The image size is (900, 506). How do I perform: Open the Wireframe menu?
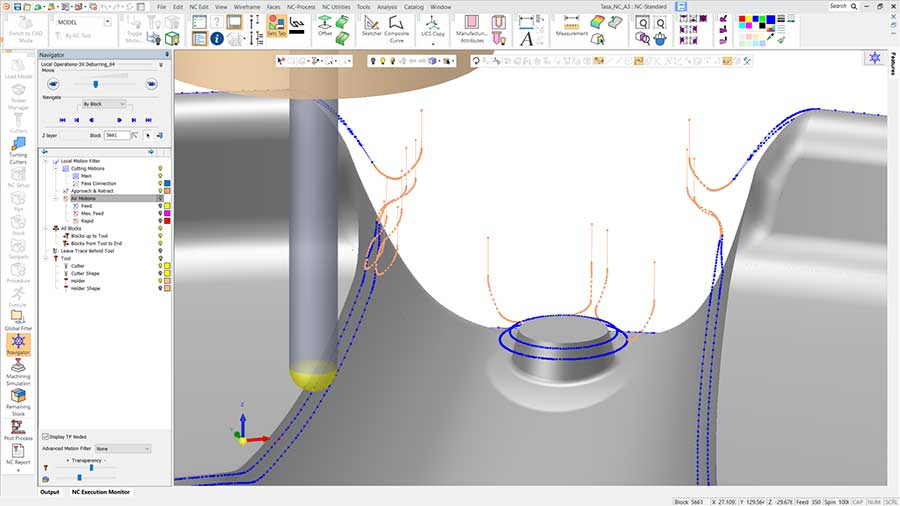point(247,6)
